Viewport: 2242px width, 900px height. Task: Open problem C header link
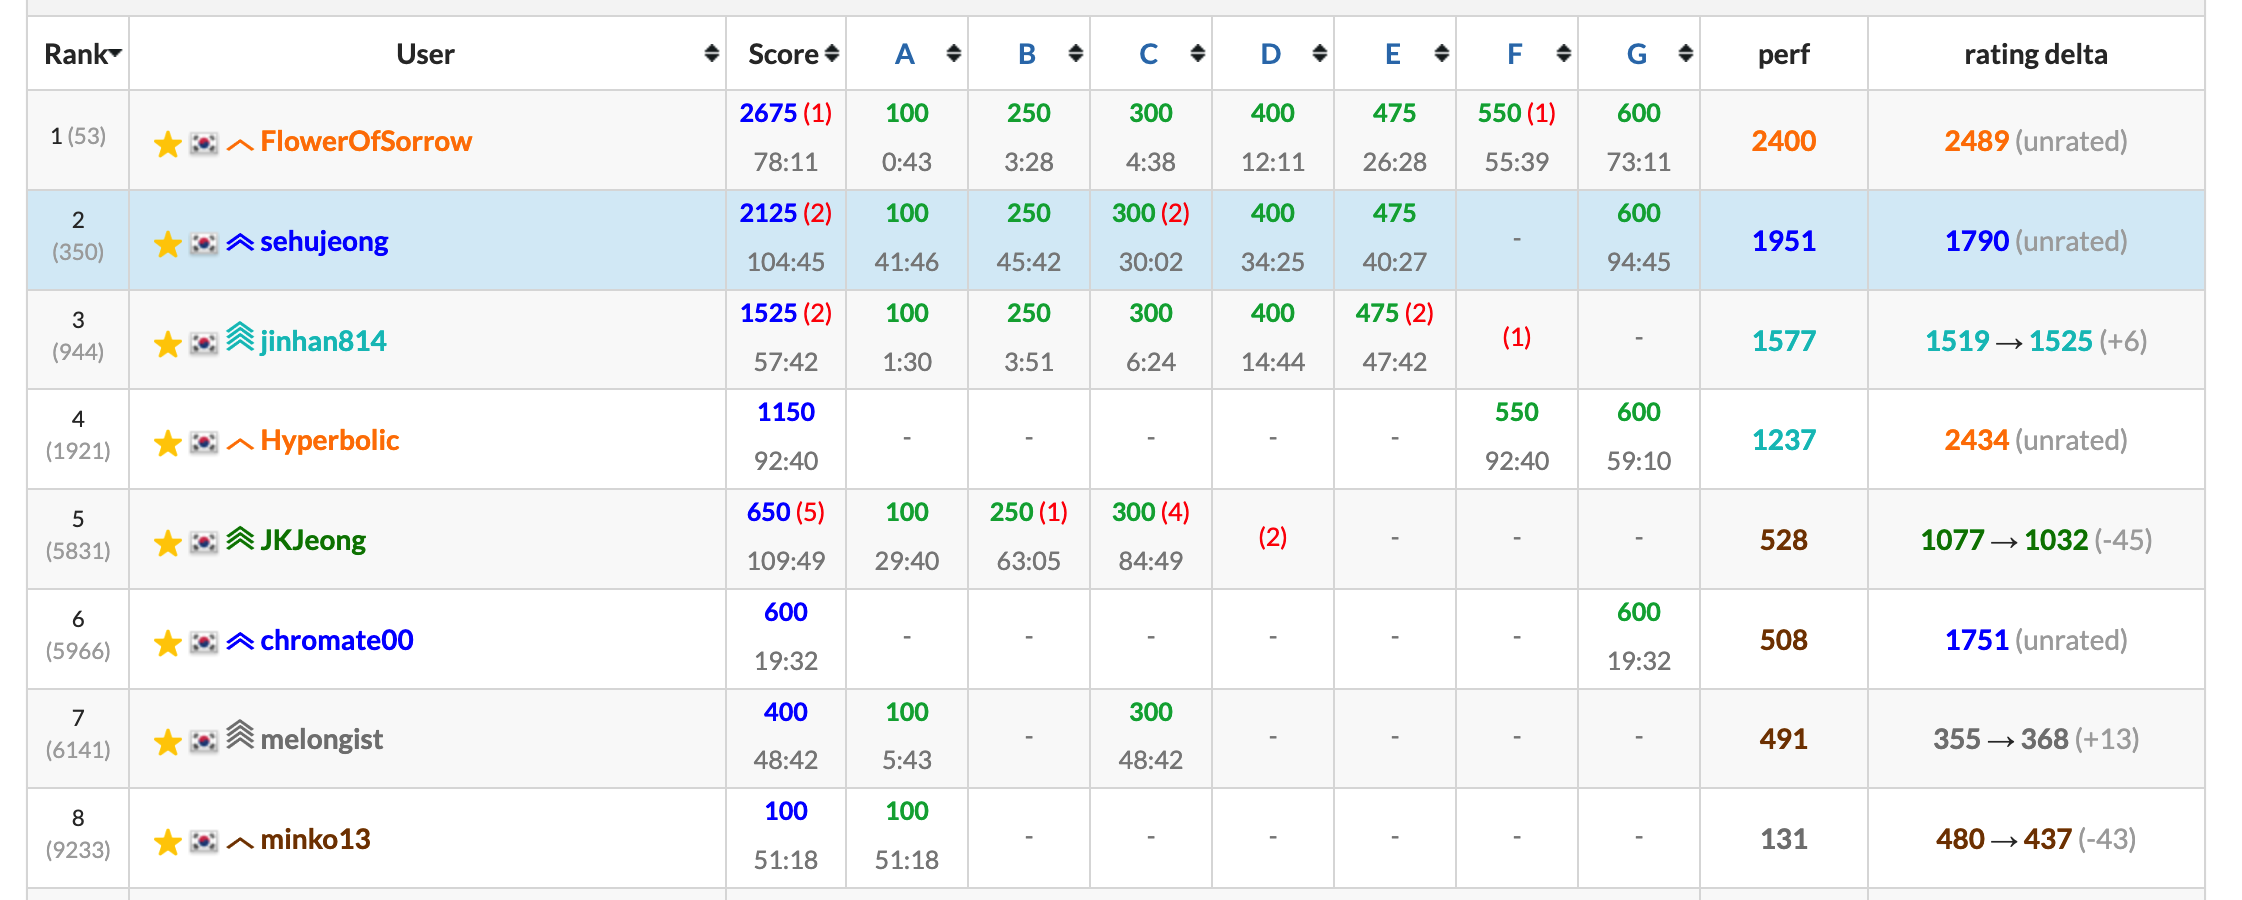(x=1149, y=54)
